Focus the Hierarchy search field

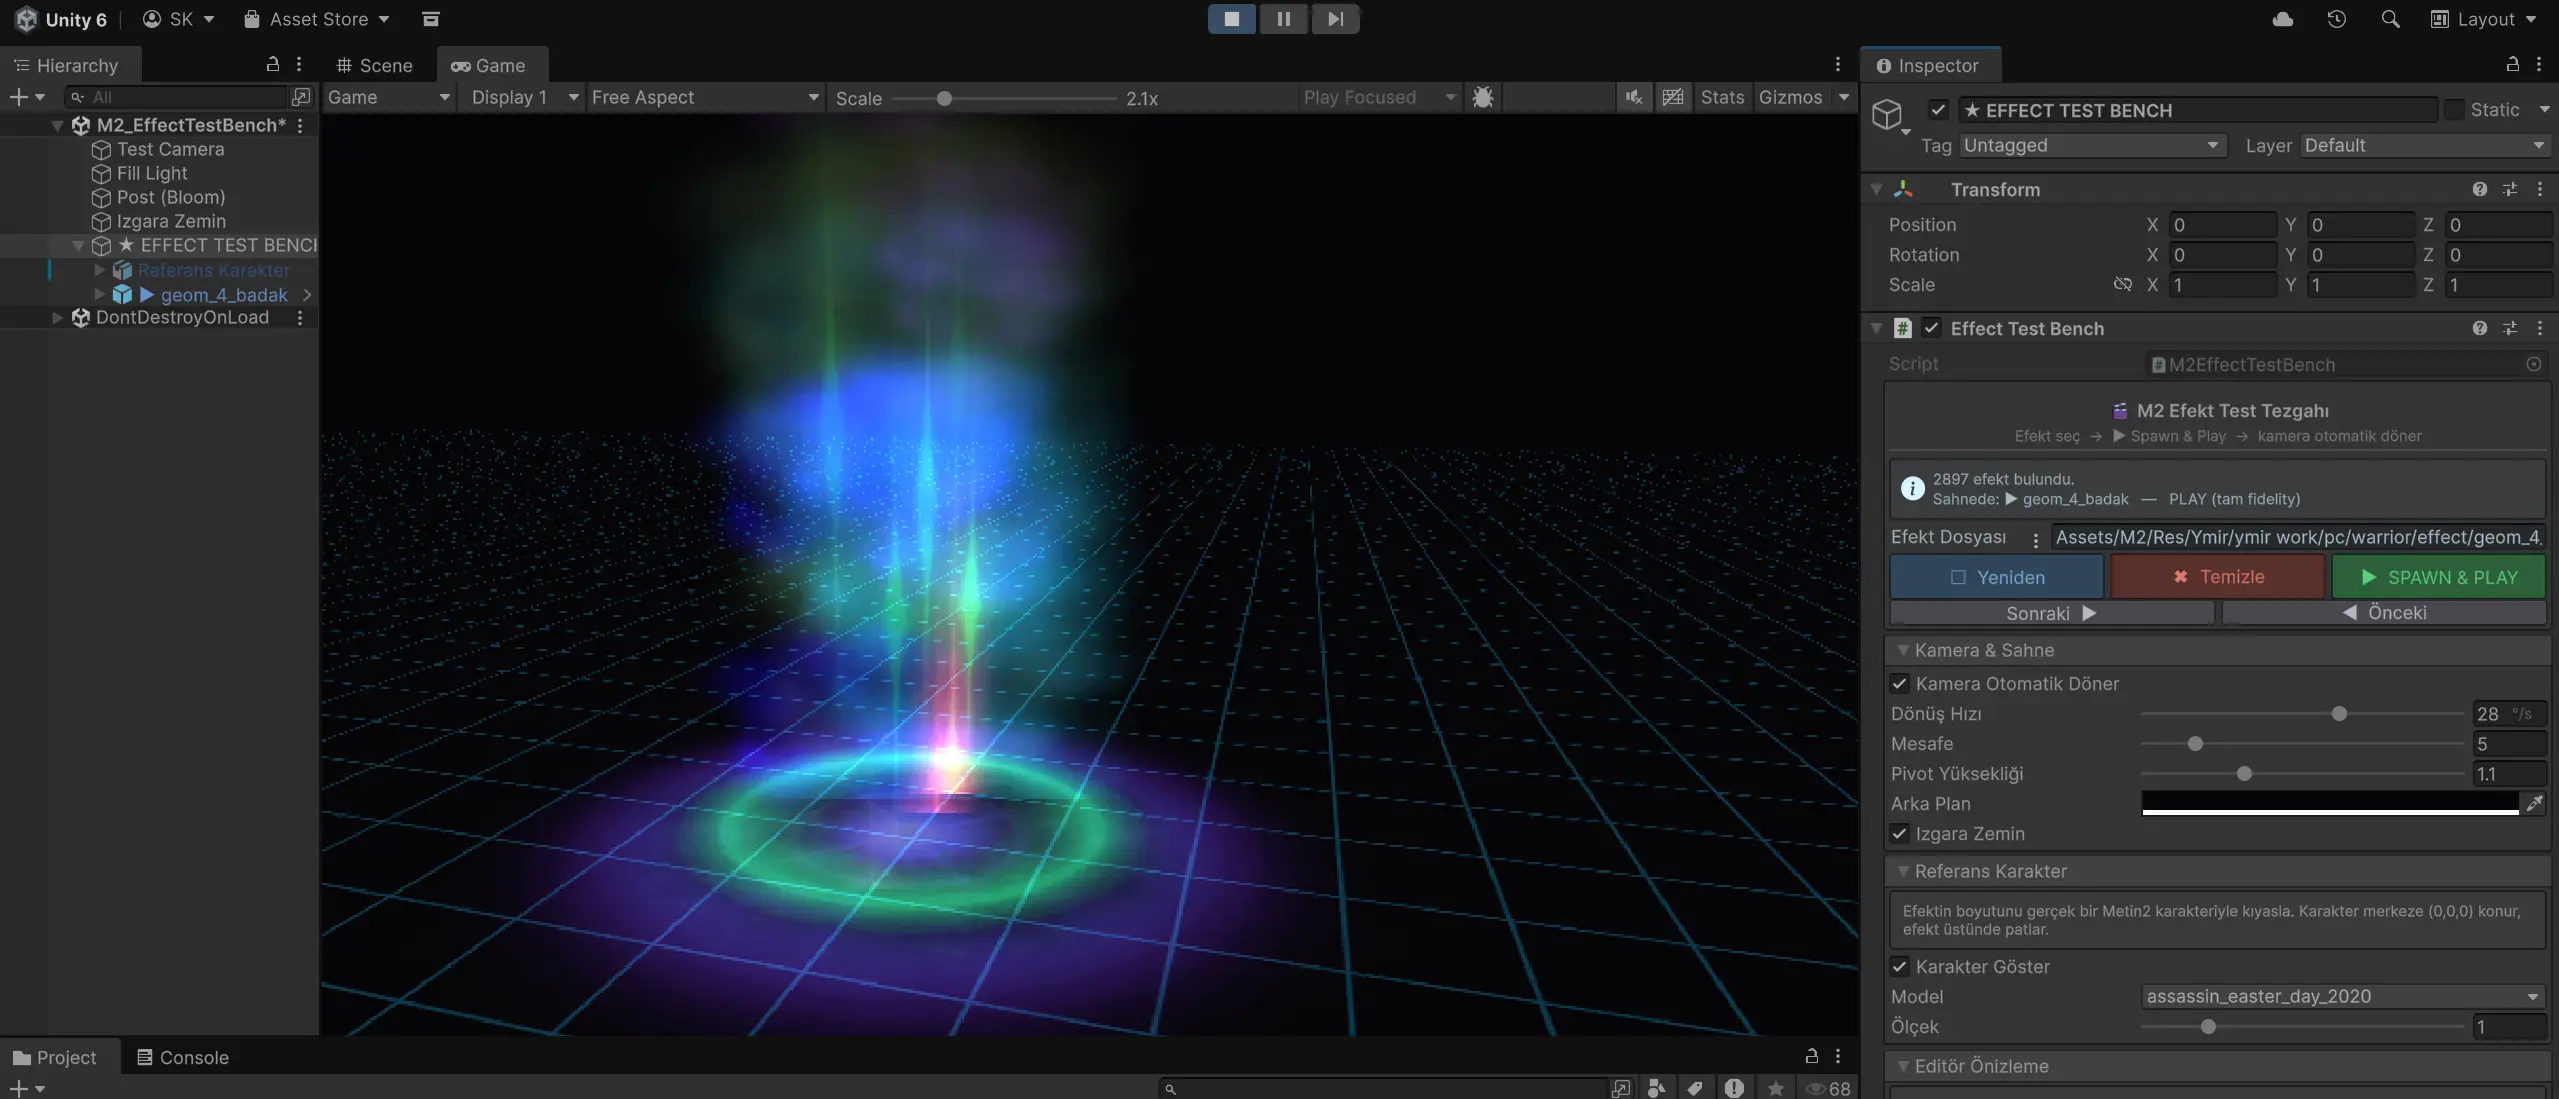click(x=177, y=97)
